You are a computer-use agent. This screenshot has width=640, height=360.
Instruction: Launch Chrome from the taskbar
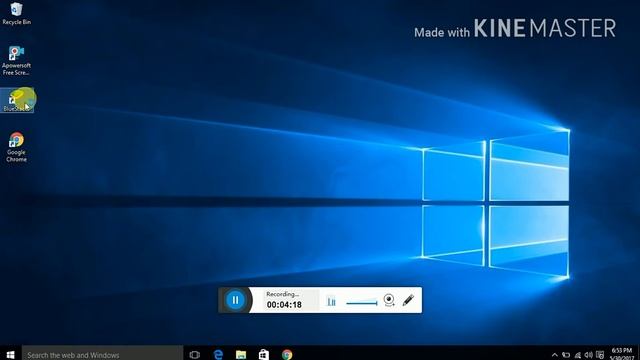[287, 355]
